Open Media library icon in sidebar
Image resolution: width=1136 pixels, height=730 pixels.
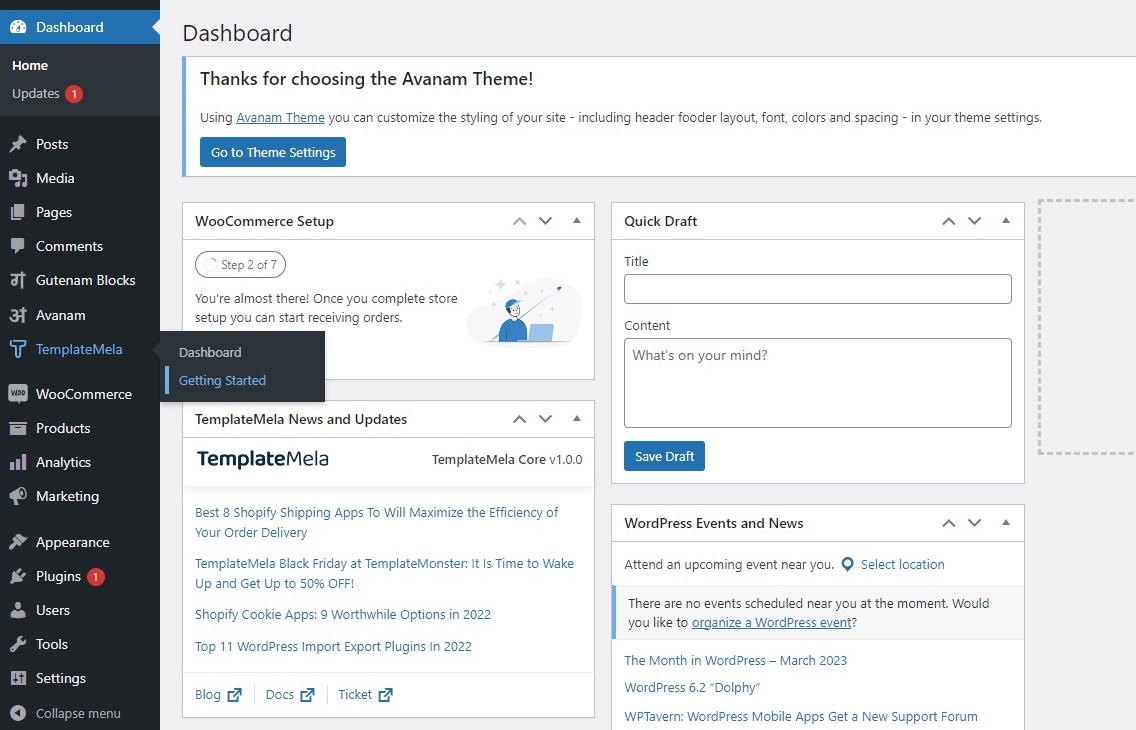[x=18, y=178]
